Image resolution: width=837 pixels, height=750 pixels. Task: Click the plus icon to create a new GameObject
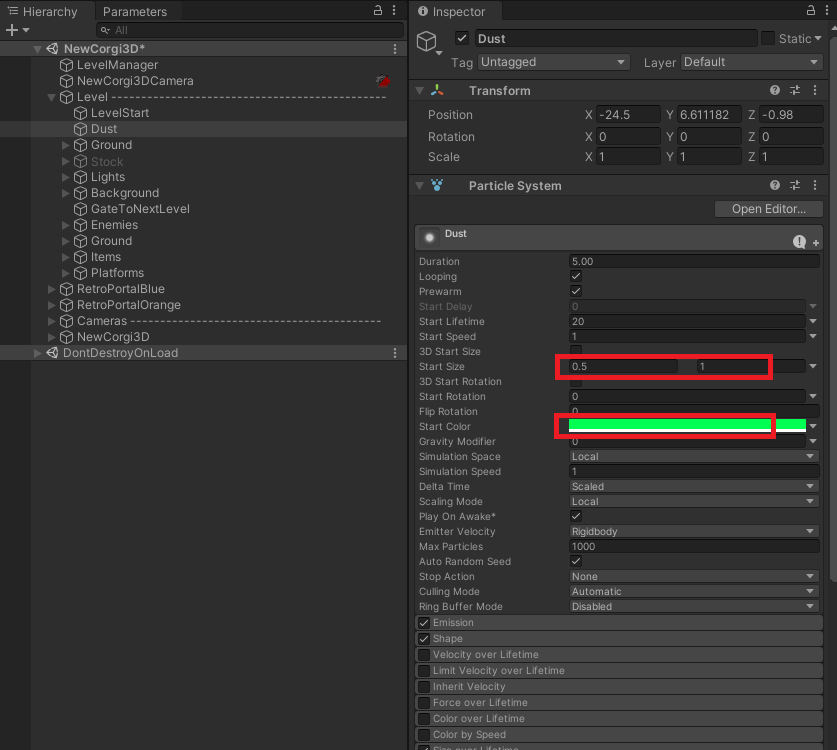tap(10, 29)
